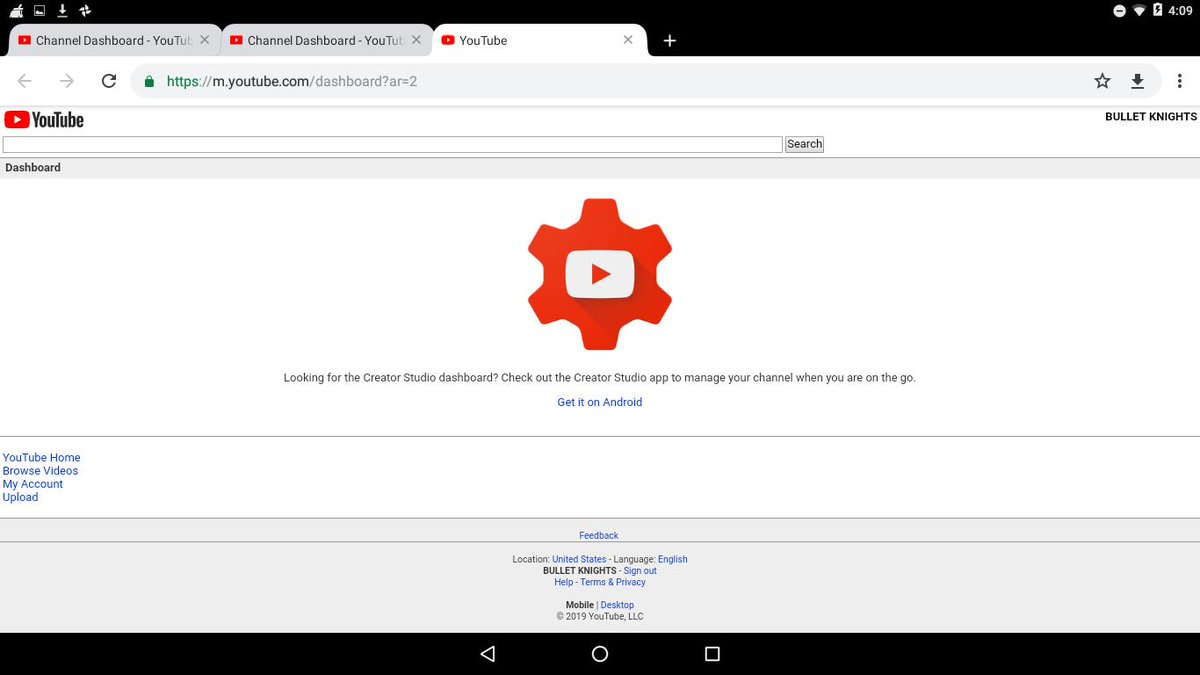Tap the image notification icon in status bar

[39, 10]
